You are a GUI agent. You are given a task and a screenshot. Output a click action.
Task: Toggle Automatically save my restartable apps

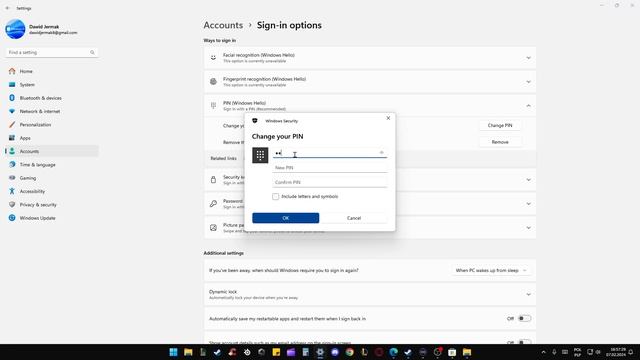(x=524, y=318)
